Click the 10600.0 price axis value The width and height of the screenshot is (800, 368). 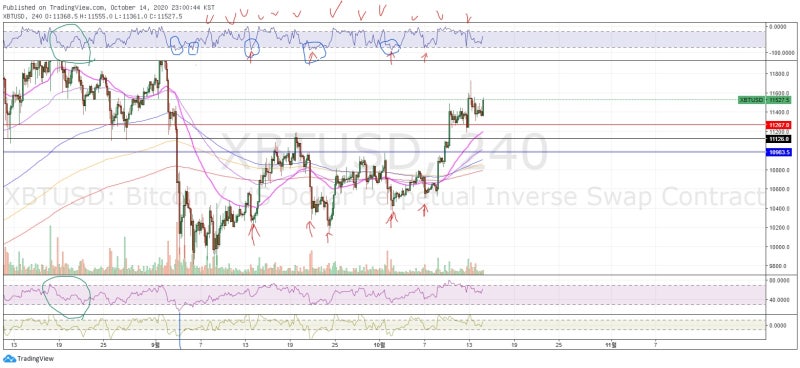(779, 189)
